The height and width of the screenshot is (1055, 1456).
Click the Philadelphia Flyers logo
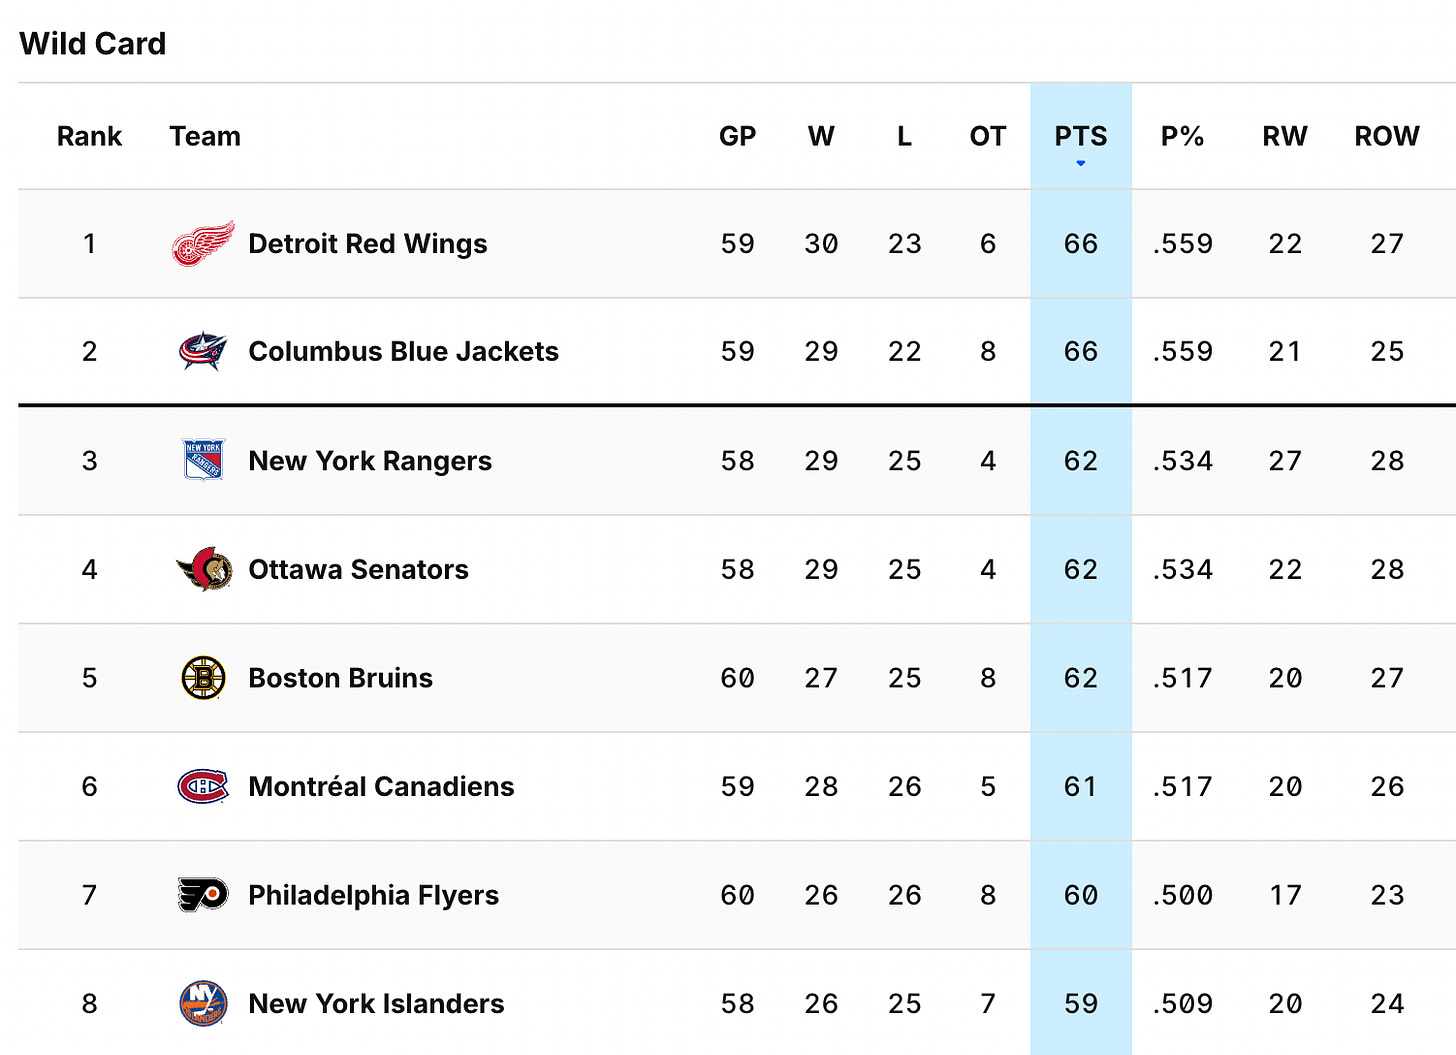tap(203, 895)
